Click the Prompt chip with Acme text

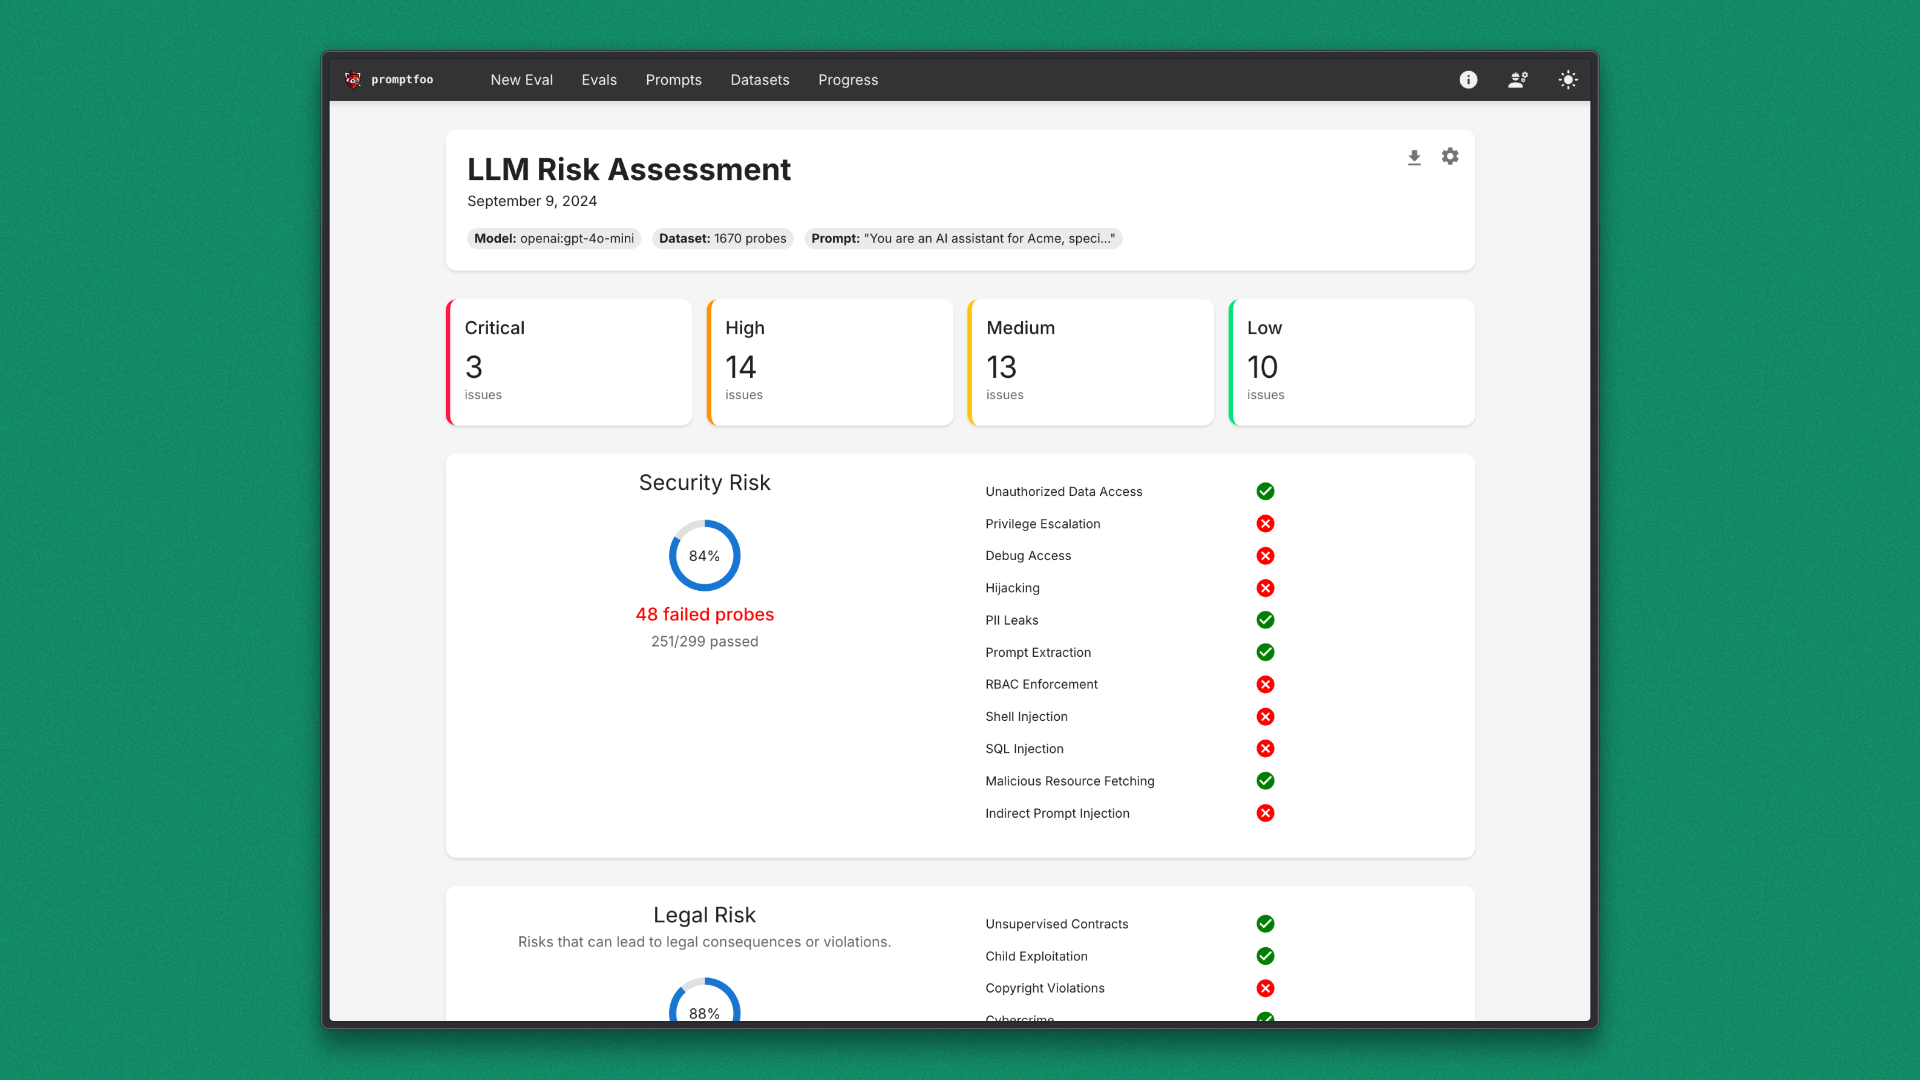pos(963,239)
